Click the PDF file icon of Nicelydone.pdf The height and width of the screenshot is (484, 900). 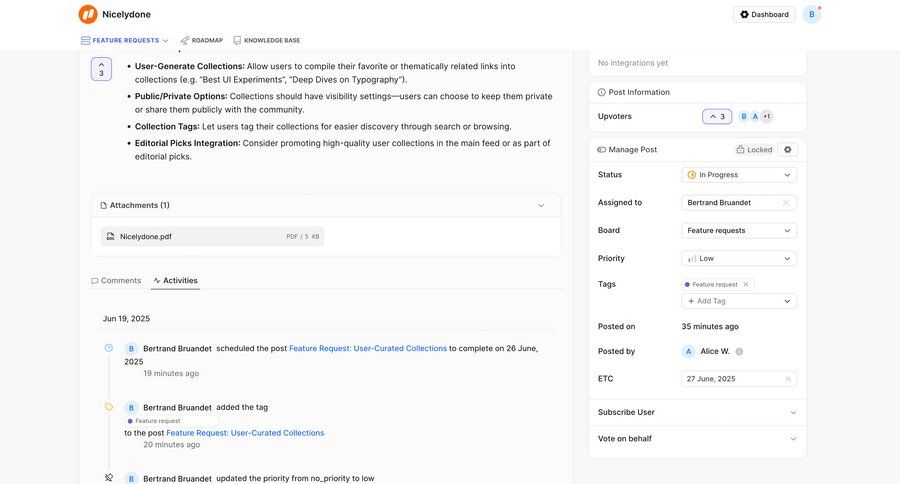(x=110, y=237)
